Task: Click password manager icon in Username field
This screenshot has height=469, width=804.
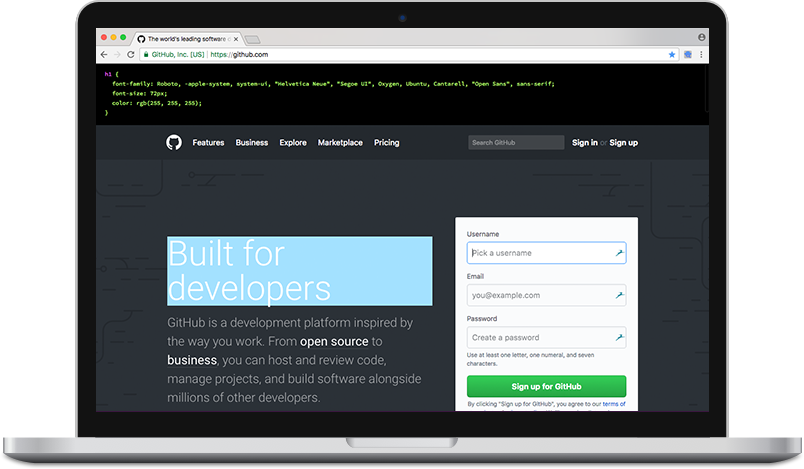Action: pos(619,253)
